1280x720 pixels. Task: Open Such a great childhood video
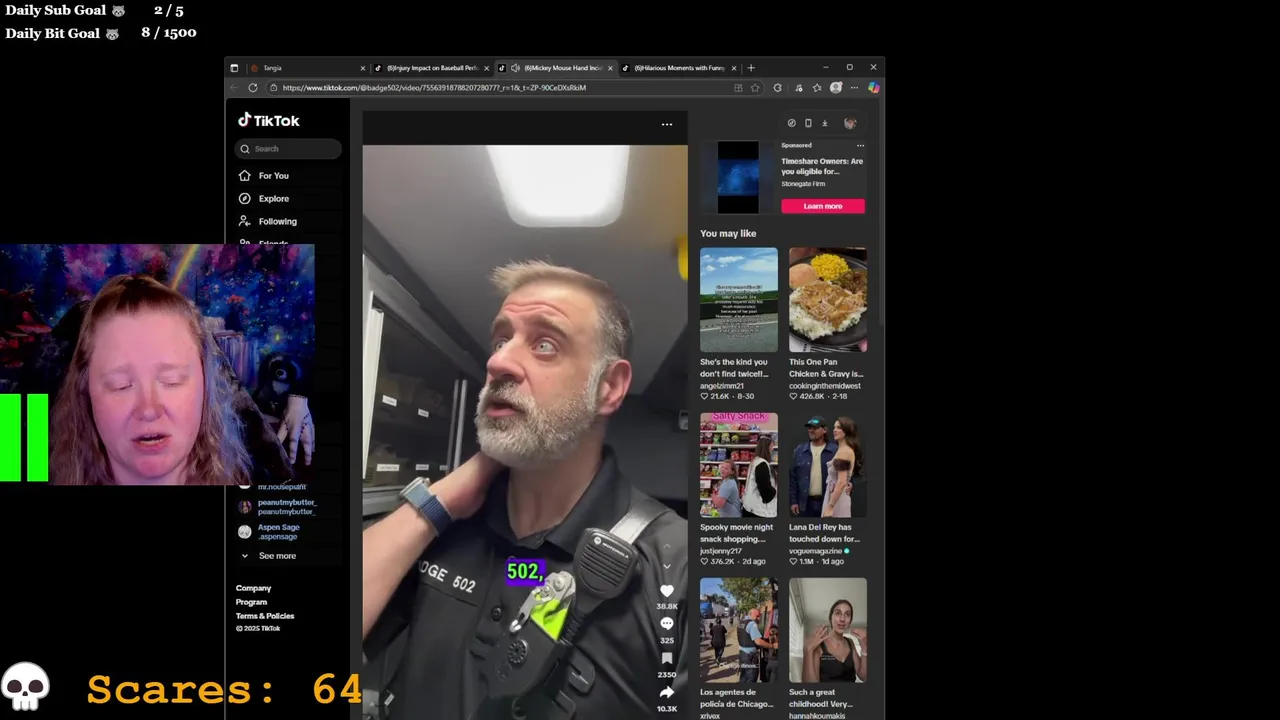[828, 630]
